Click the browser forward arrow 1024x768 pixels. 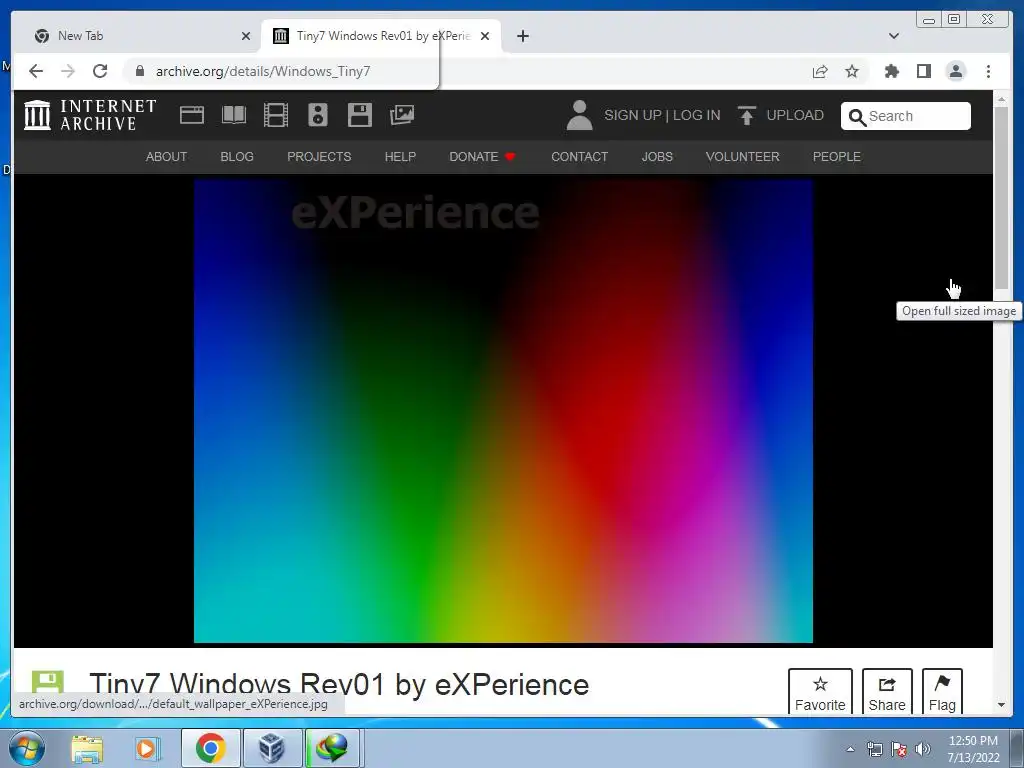(68, 71)
